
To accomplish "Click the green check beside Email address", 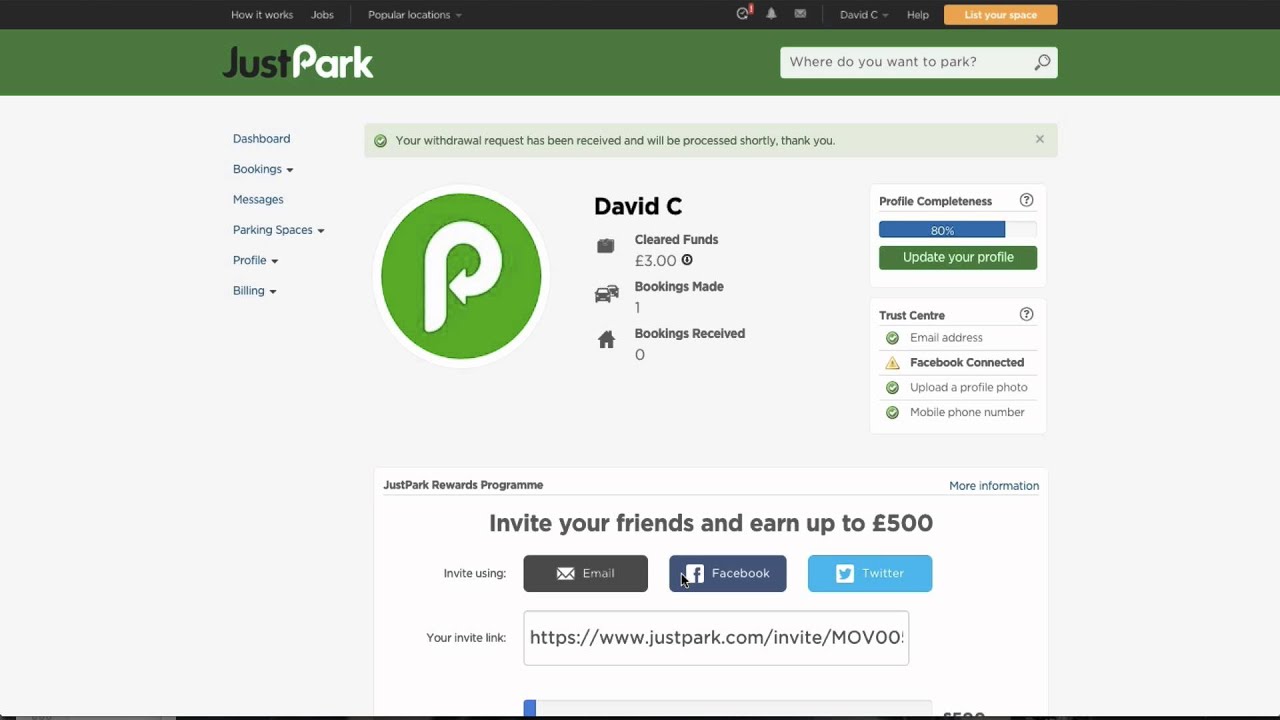I will pyautogui.click(x=892, y=338).
